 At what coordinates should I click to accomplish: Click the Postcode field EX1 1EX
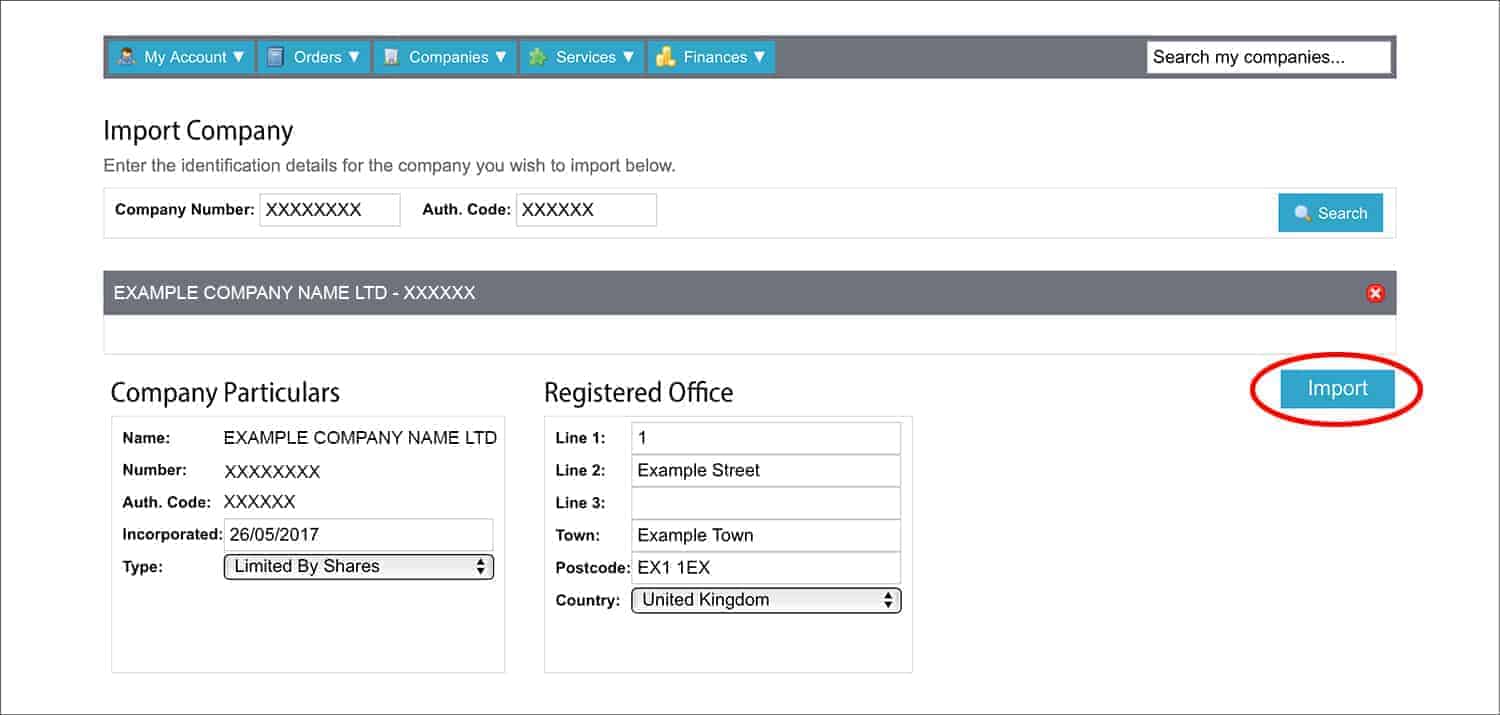coord(767,568)
